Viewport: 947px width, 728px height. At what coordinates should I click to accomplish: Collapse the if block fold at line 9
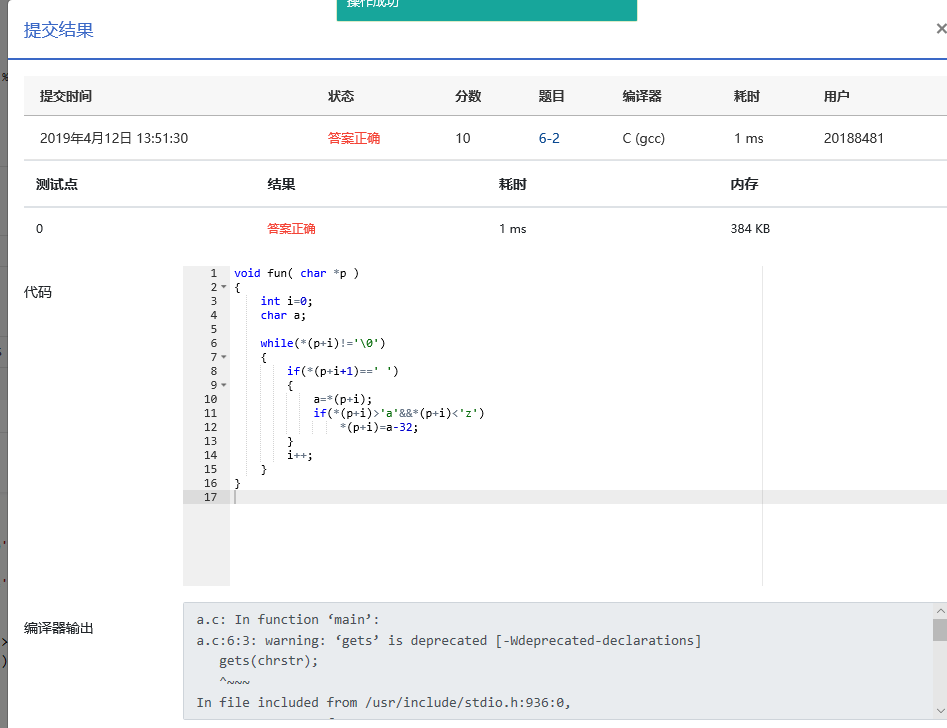(x=224, y=385)
